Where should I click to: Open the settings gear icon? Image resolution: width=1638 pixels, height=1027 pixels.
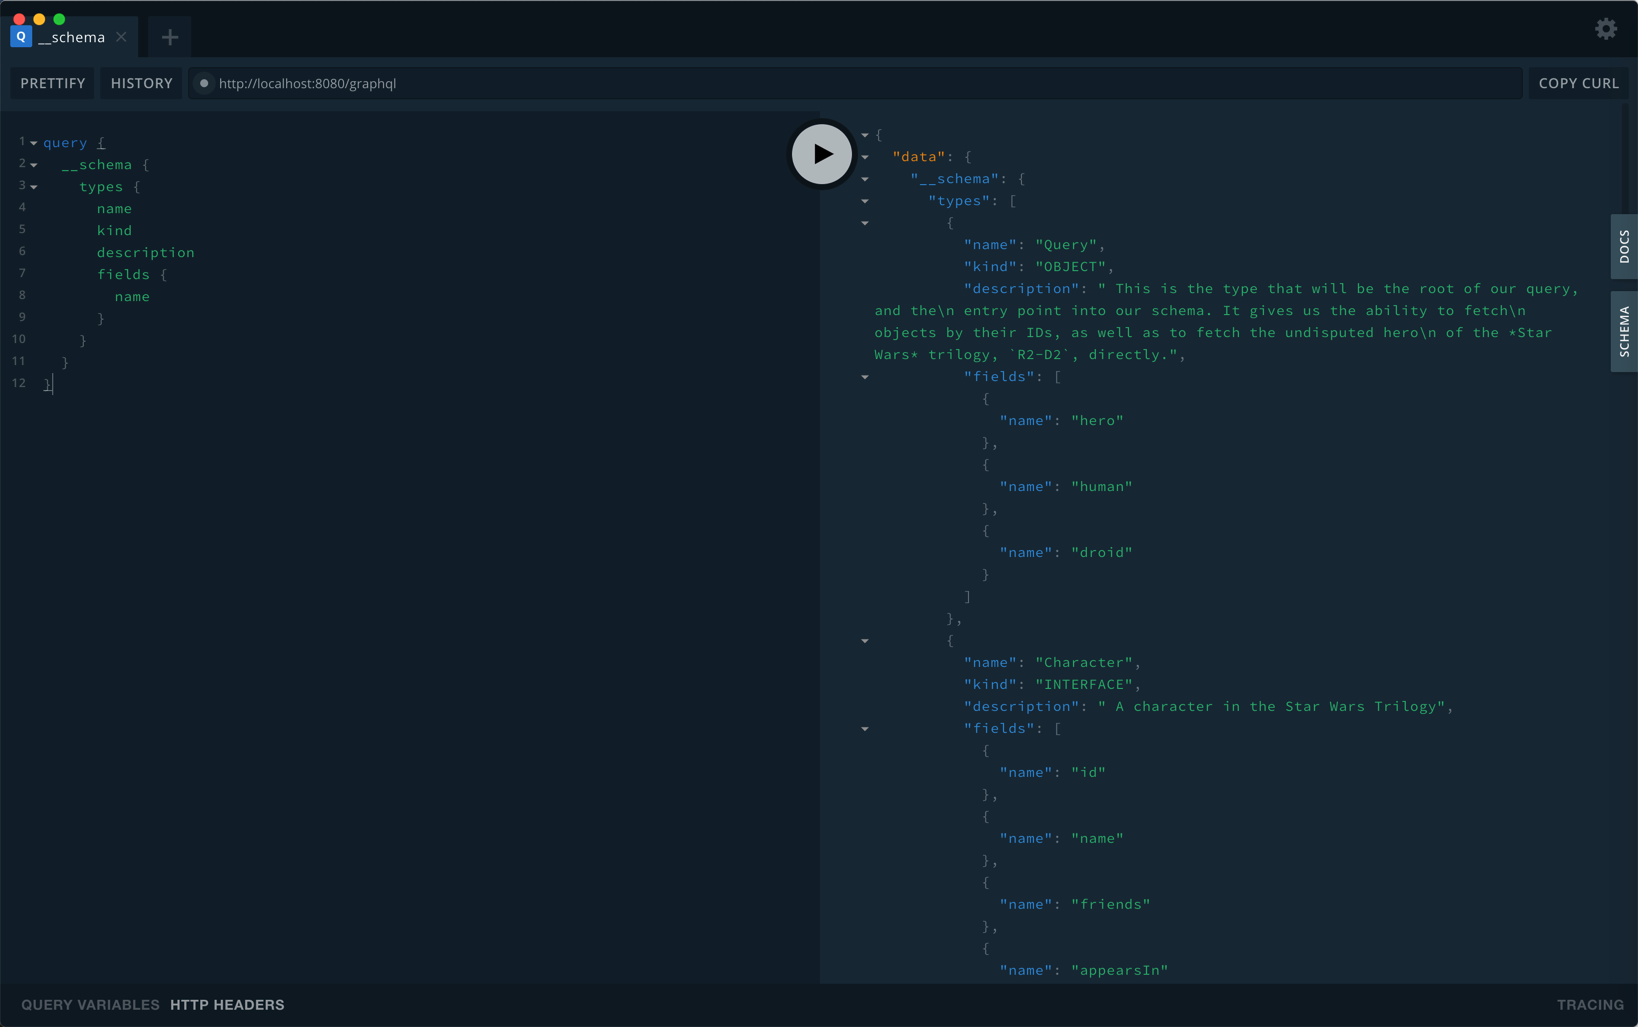tap(1606, 29)
